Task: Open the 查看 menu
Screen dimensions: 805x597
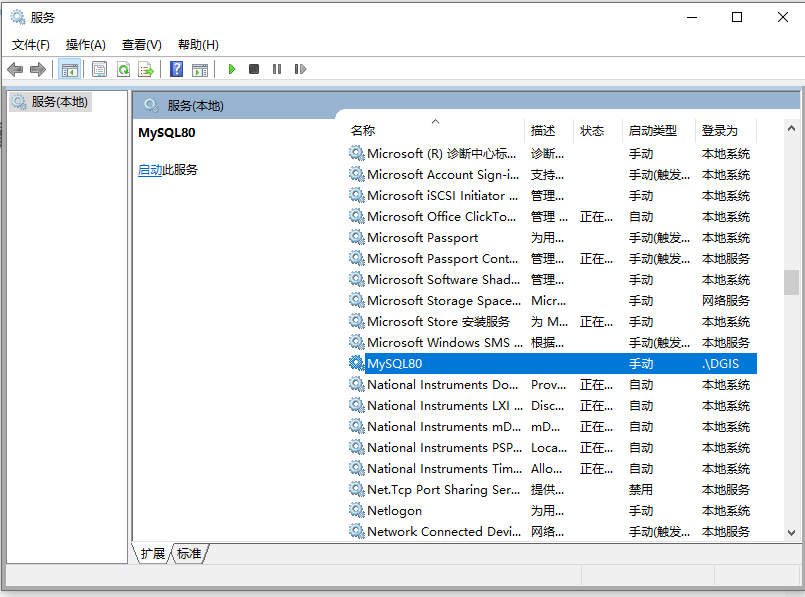Action: point(140,44)
